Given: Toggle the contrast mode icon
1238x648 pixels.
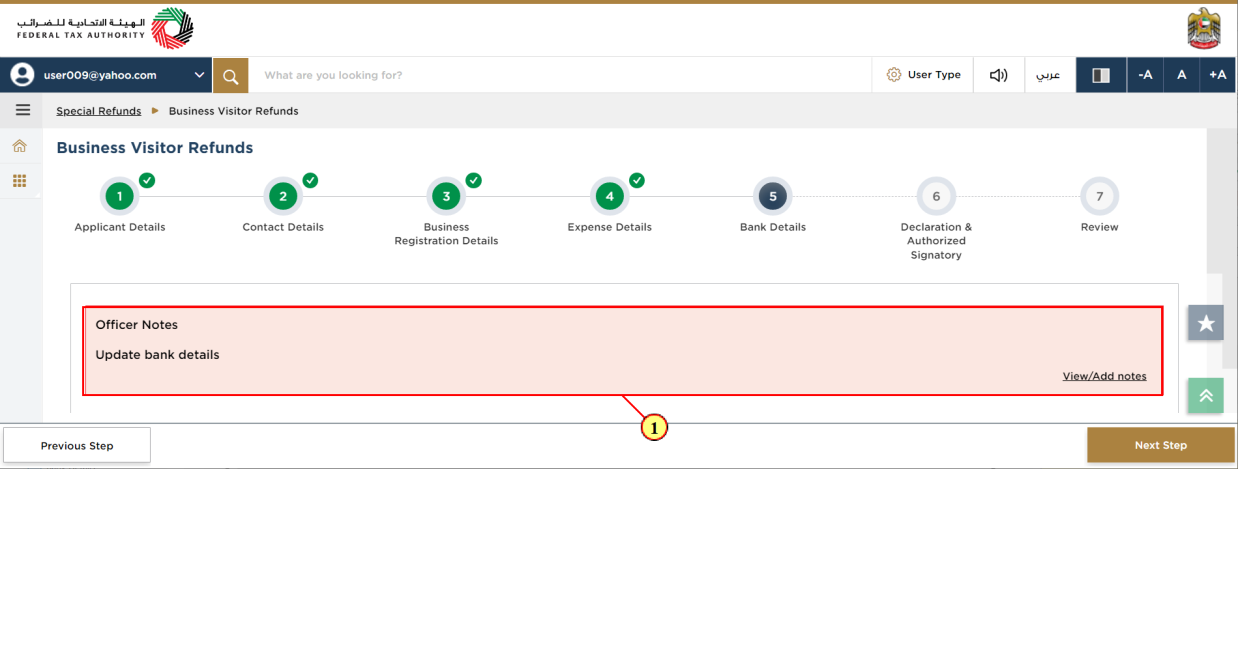Looking at the screenshot, I should (x=1101, y=75).
